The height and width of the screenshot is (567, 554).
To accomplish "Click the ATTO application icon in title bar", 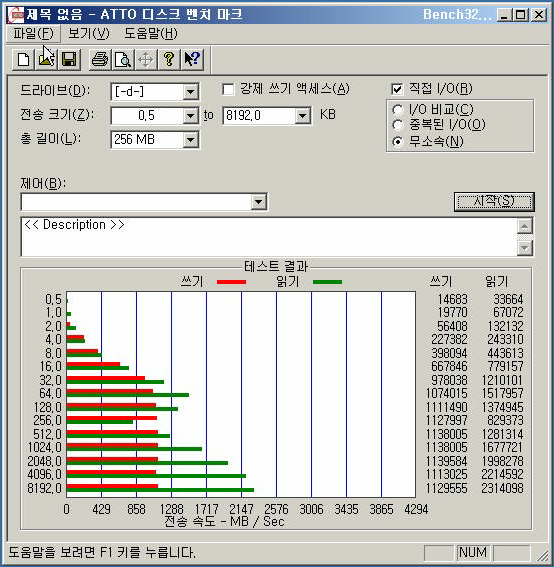I will pos(16,14).
